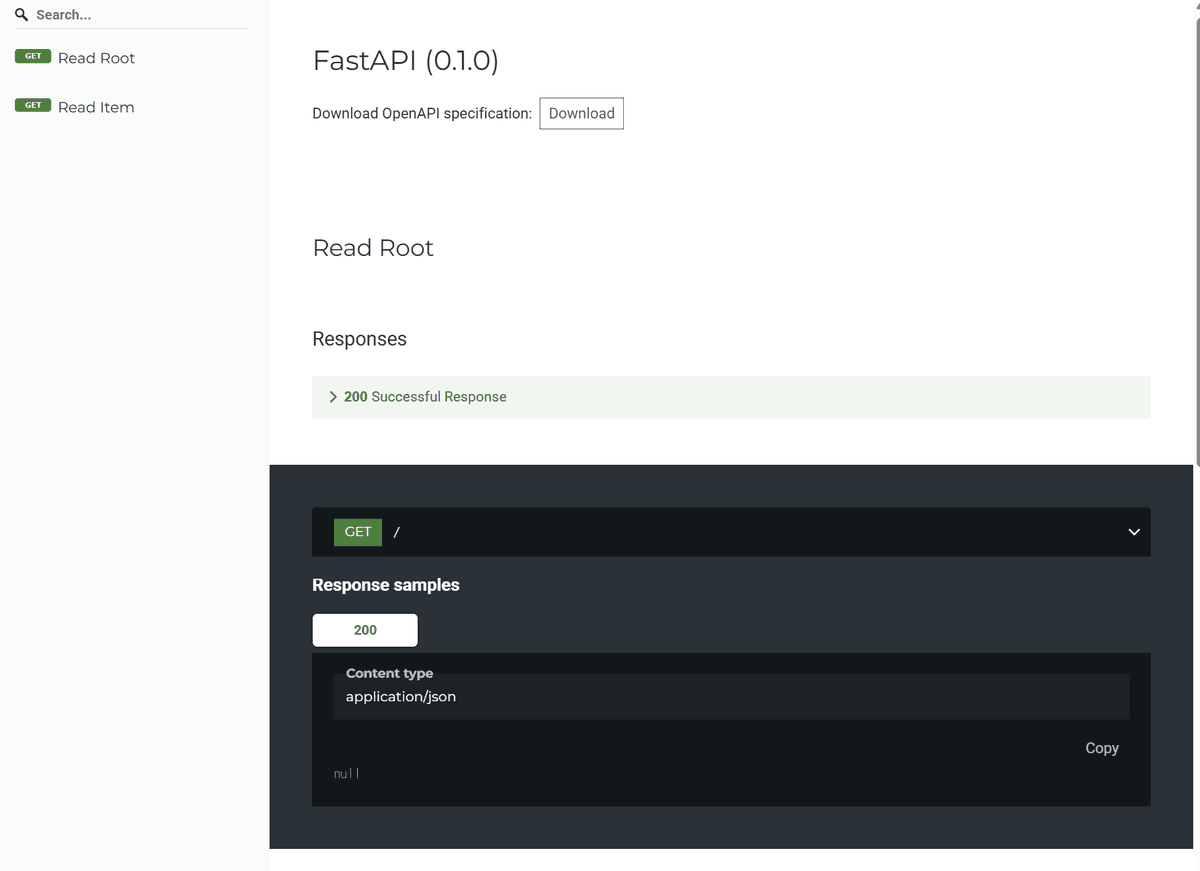This screenshot has width=1200, height=871.
Task: Navigate to Read Item in the sidebar
Action: click(96, 107)
